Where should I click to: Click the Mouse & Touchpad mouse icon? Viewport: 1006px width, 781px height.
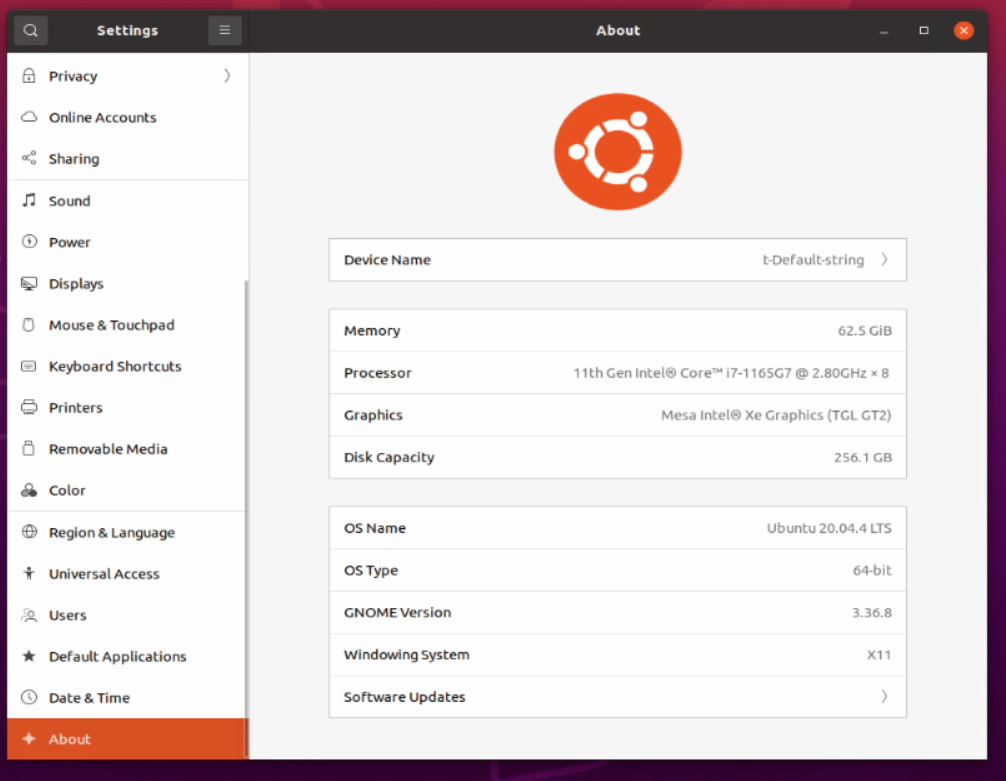click(x=29, y=325)
